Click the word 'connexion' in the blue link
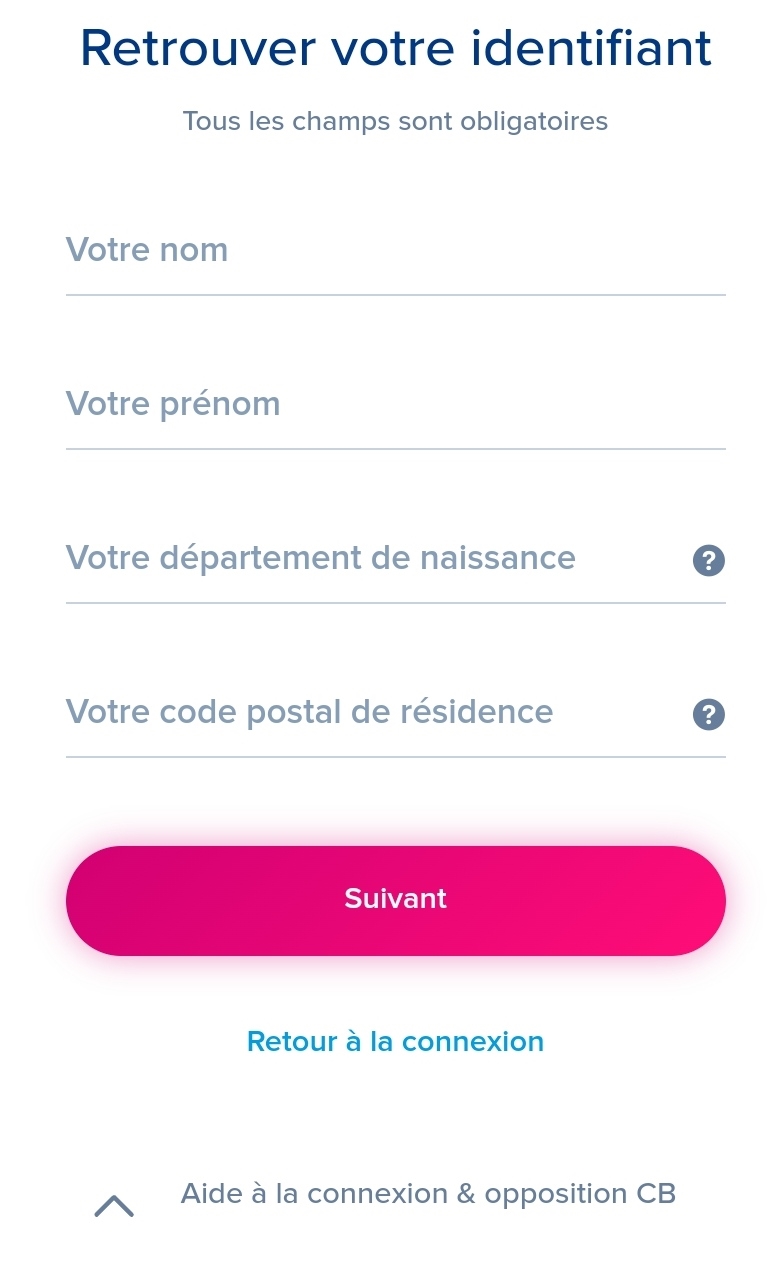 (472, 1041)
